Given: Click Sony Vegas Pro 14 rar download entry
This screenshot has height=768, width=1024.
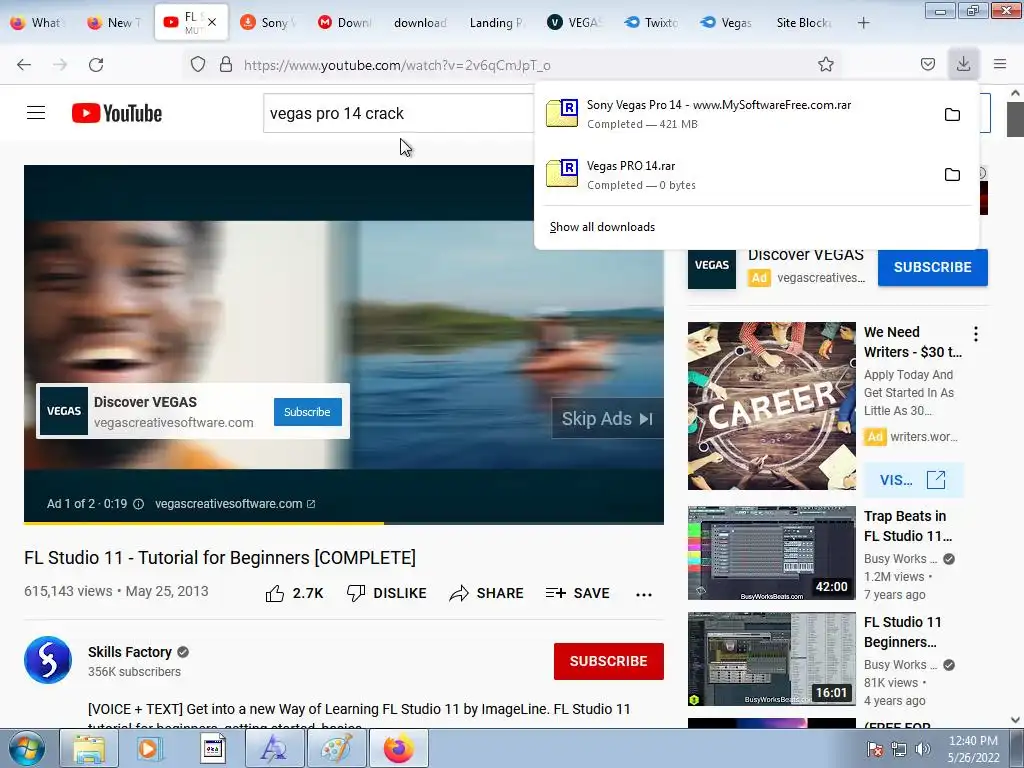Looking at the screenshot, I should (x=738, y=114).
